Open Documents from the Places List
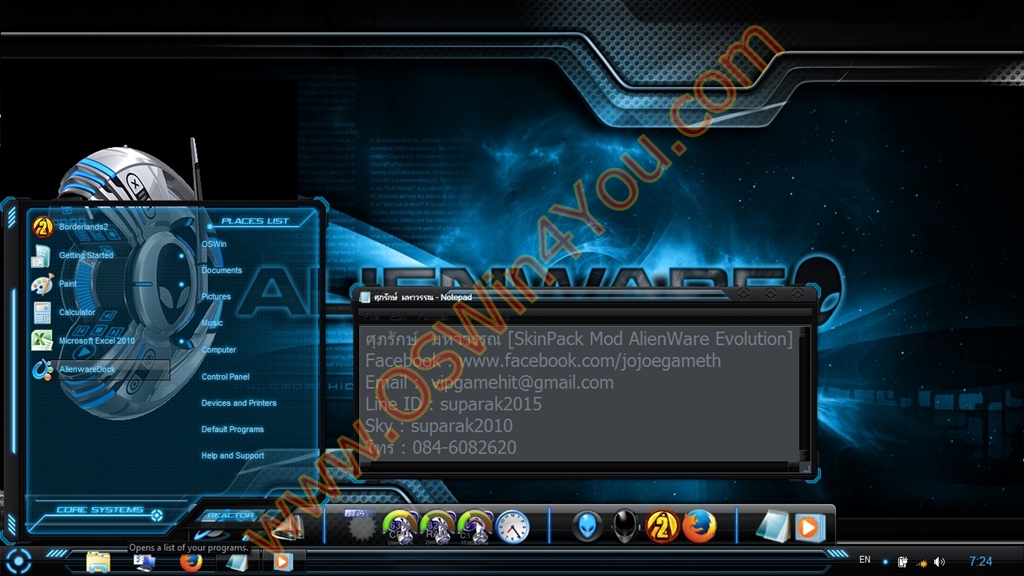1024x576 pixels. click(x=221, y=270)
